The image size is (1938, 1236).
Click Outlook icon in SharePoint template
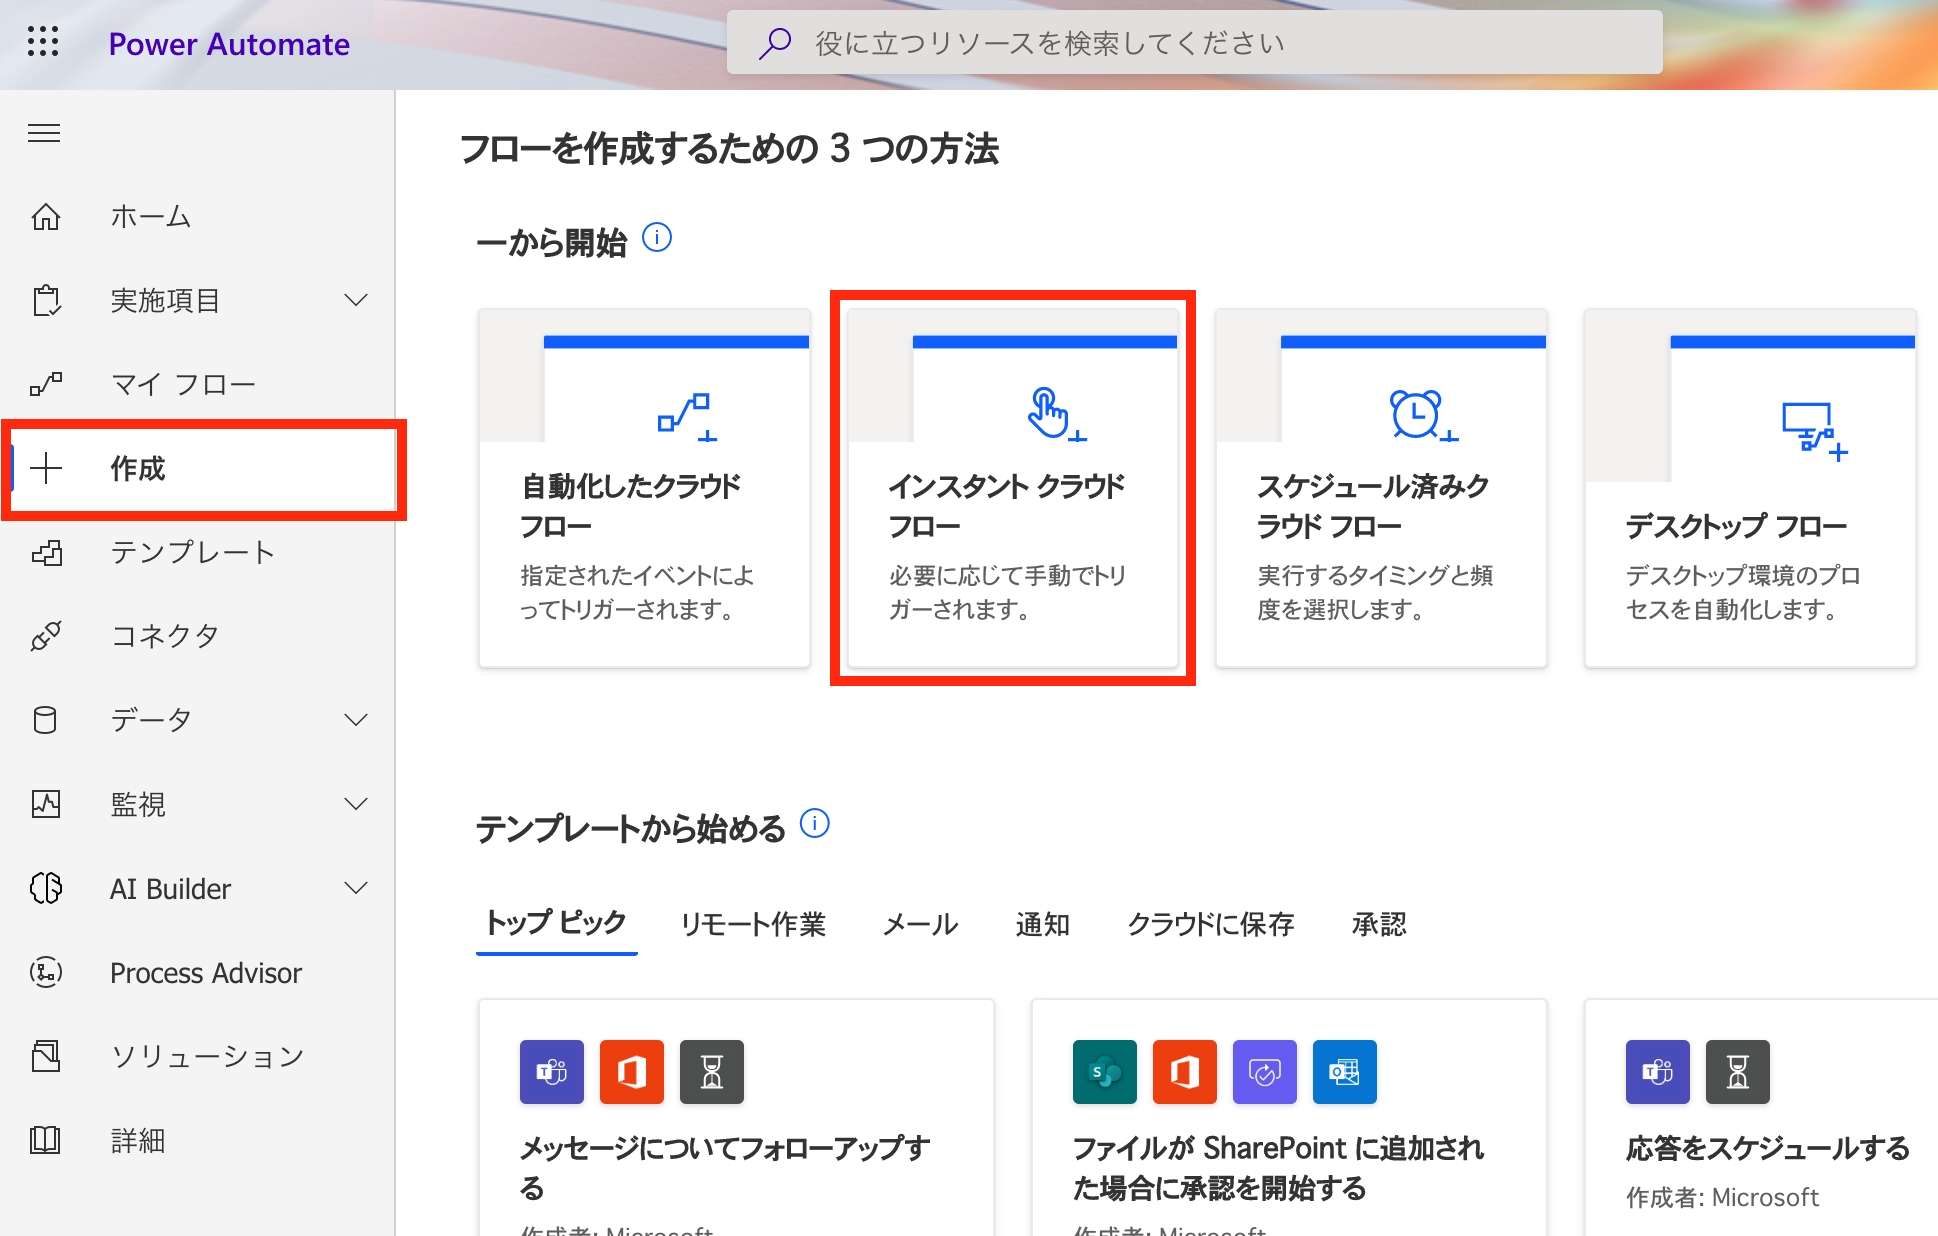coord(1345,1072)
